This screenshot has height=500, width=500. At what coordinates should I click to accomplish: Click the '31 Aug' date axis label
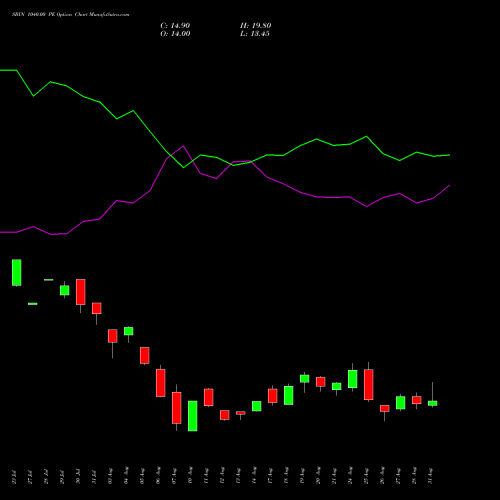(430, 476)
